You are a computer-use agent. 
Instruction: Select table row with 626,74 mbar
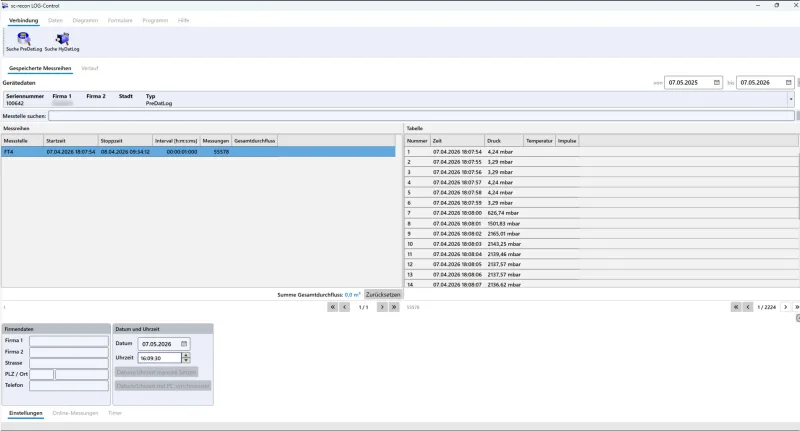tap(602, 213)
